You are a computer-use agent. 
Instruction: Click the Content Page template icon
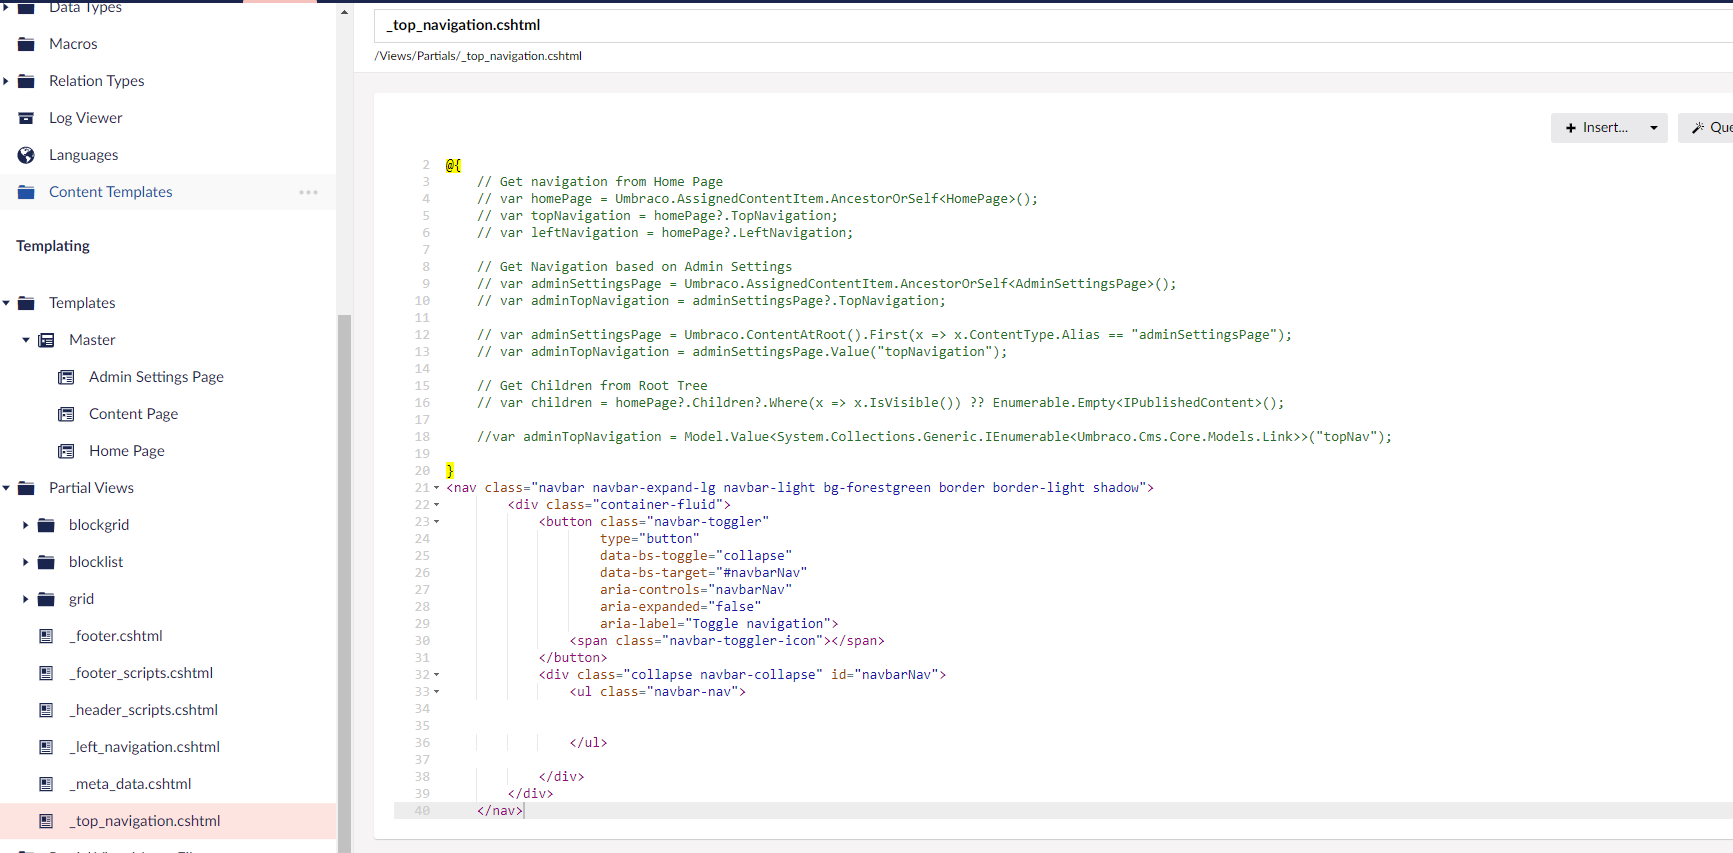click(66, 414)
